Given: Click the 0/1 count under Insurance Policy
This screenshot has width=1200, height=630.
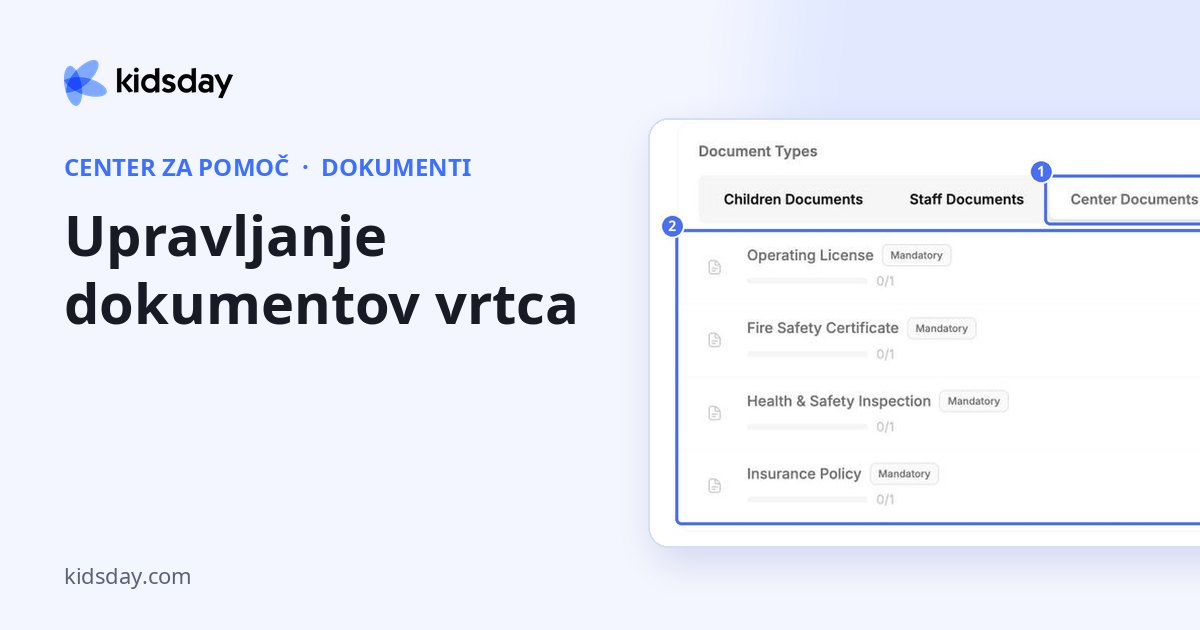Looking at the screenshot, I should [885, 499].
